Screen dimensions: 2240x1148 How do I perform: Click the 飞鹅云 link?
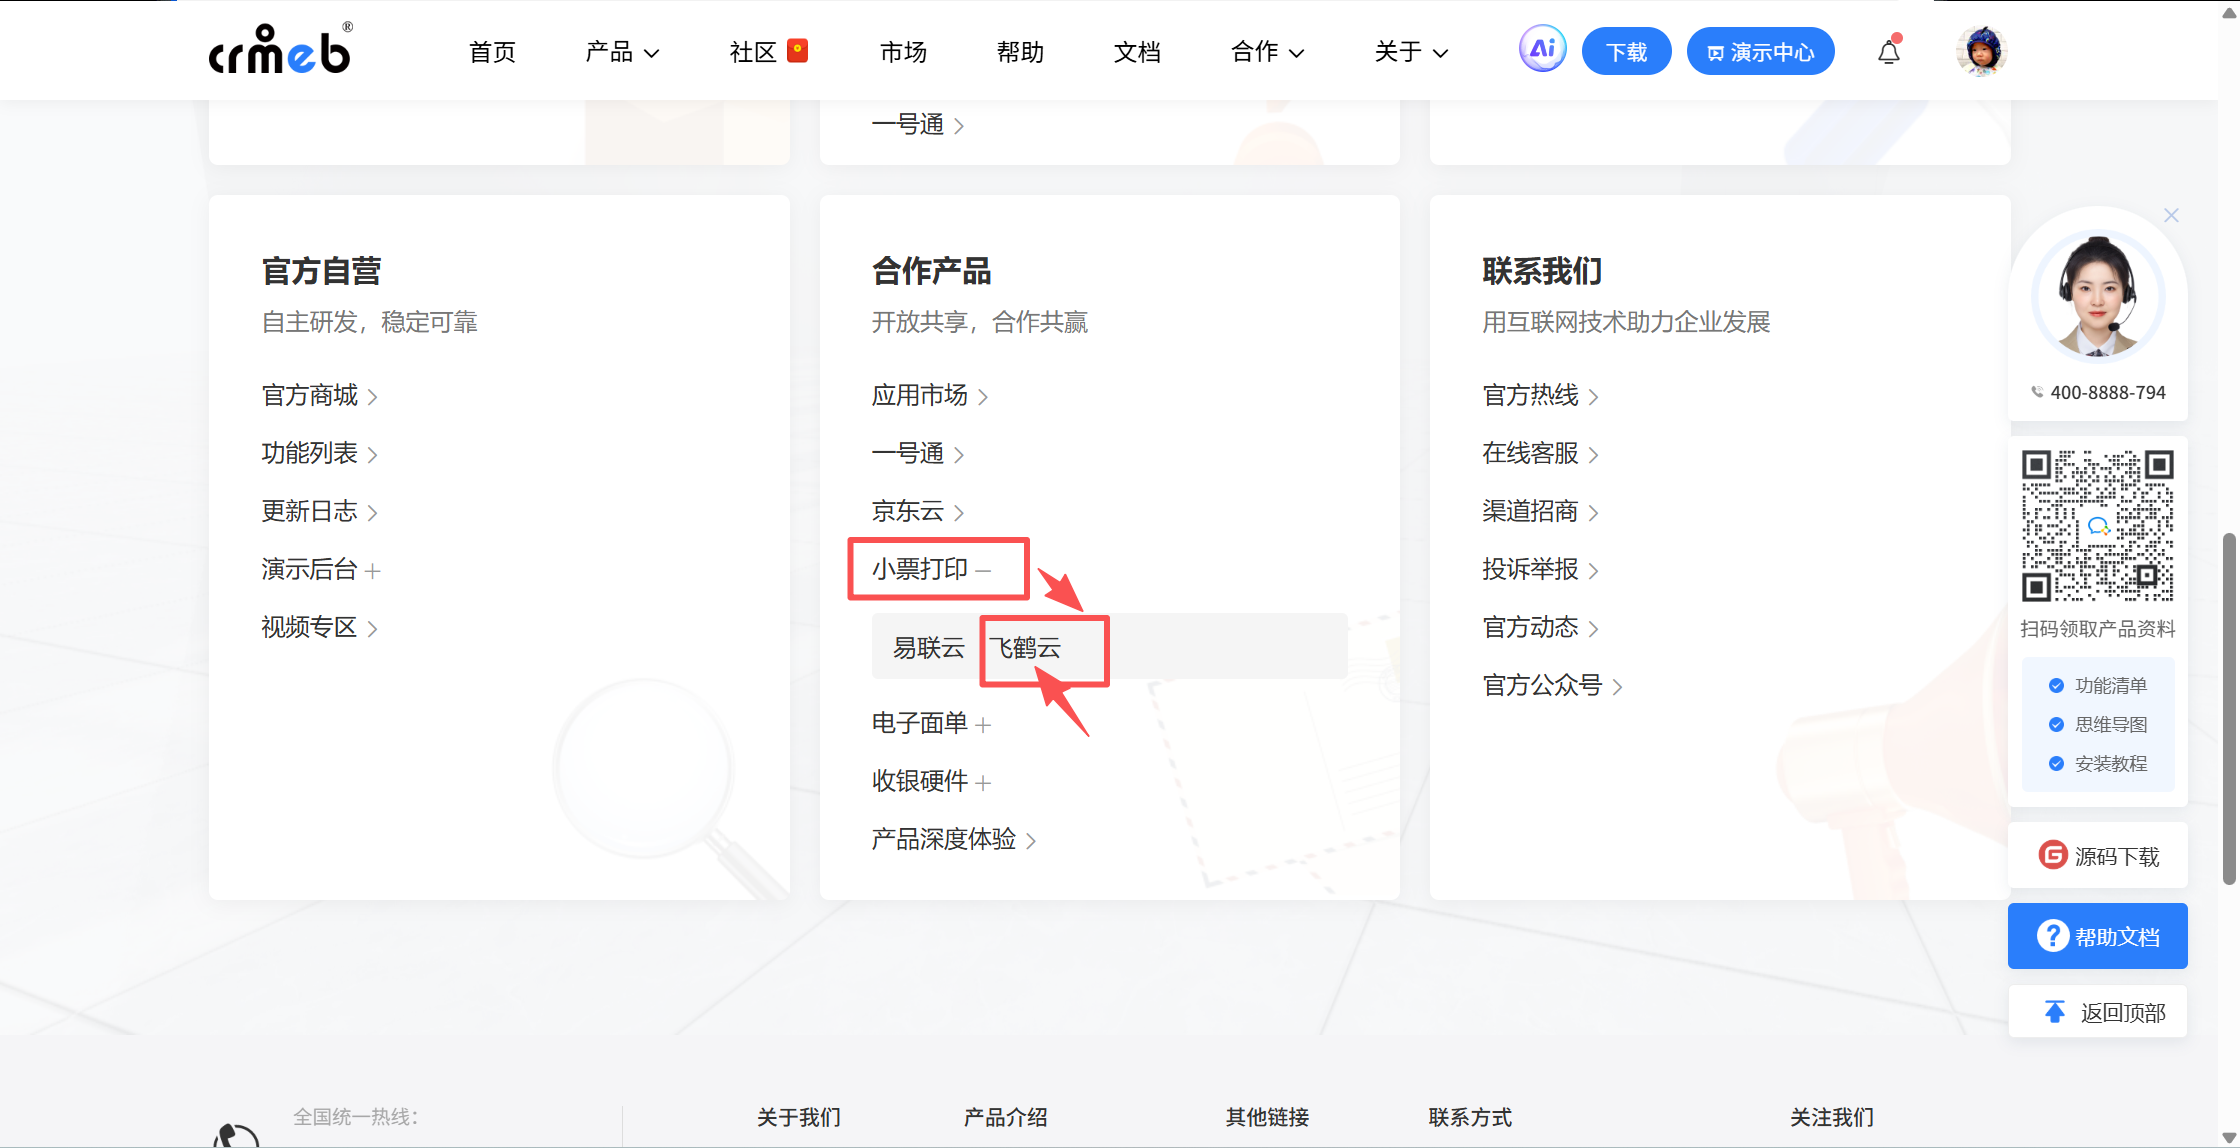click(1026, 648)
